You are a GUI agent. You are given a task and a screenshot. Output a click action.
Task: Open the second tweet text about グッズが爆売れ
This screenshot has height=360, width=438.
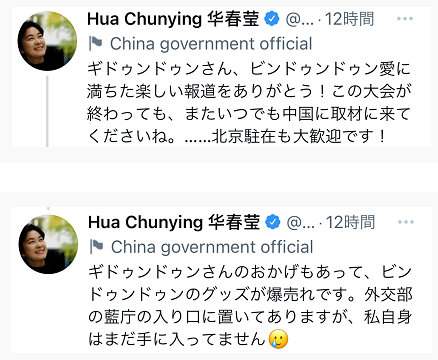[250, 306]
